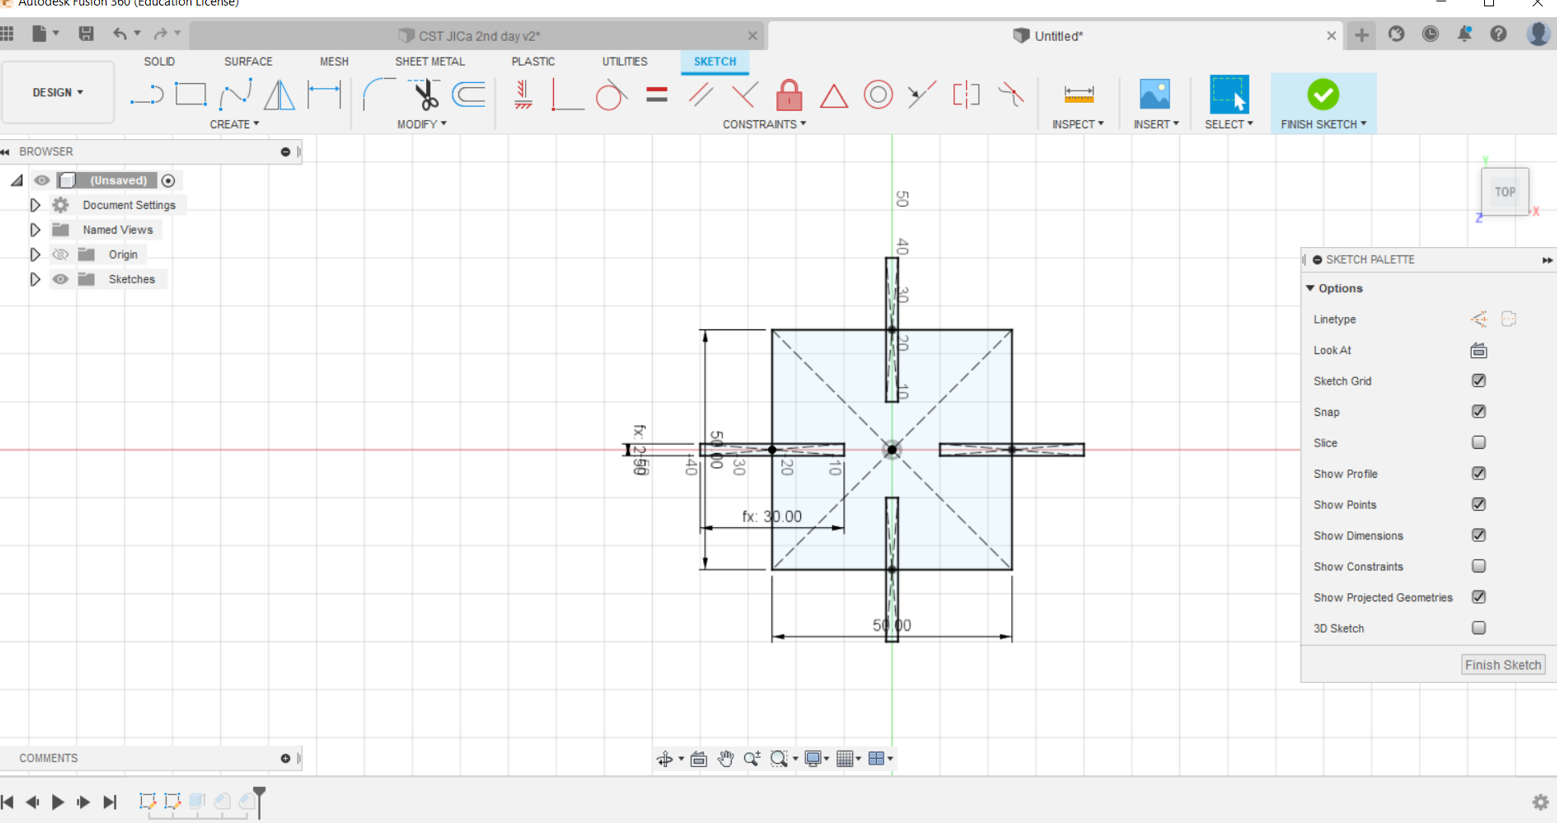
Task: Open the CONSTRAINTS dropdown menu
Action: [764, 124]
